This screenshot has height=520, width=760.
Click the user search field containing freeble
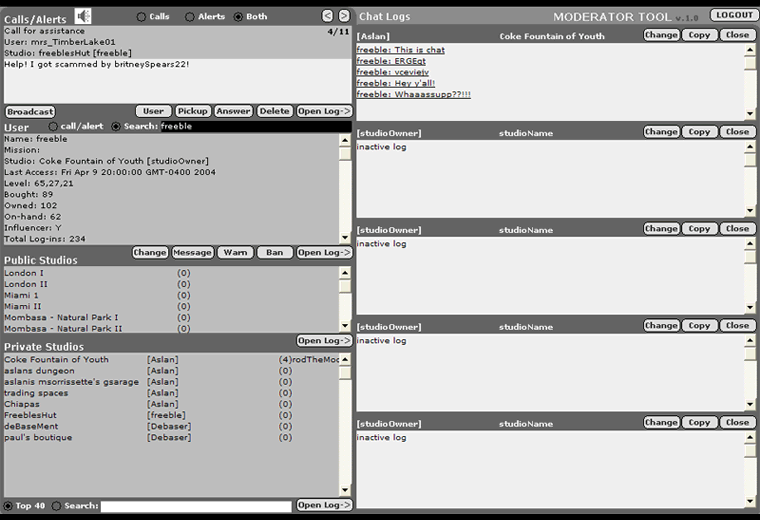click(255, 126)
